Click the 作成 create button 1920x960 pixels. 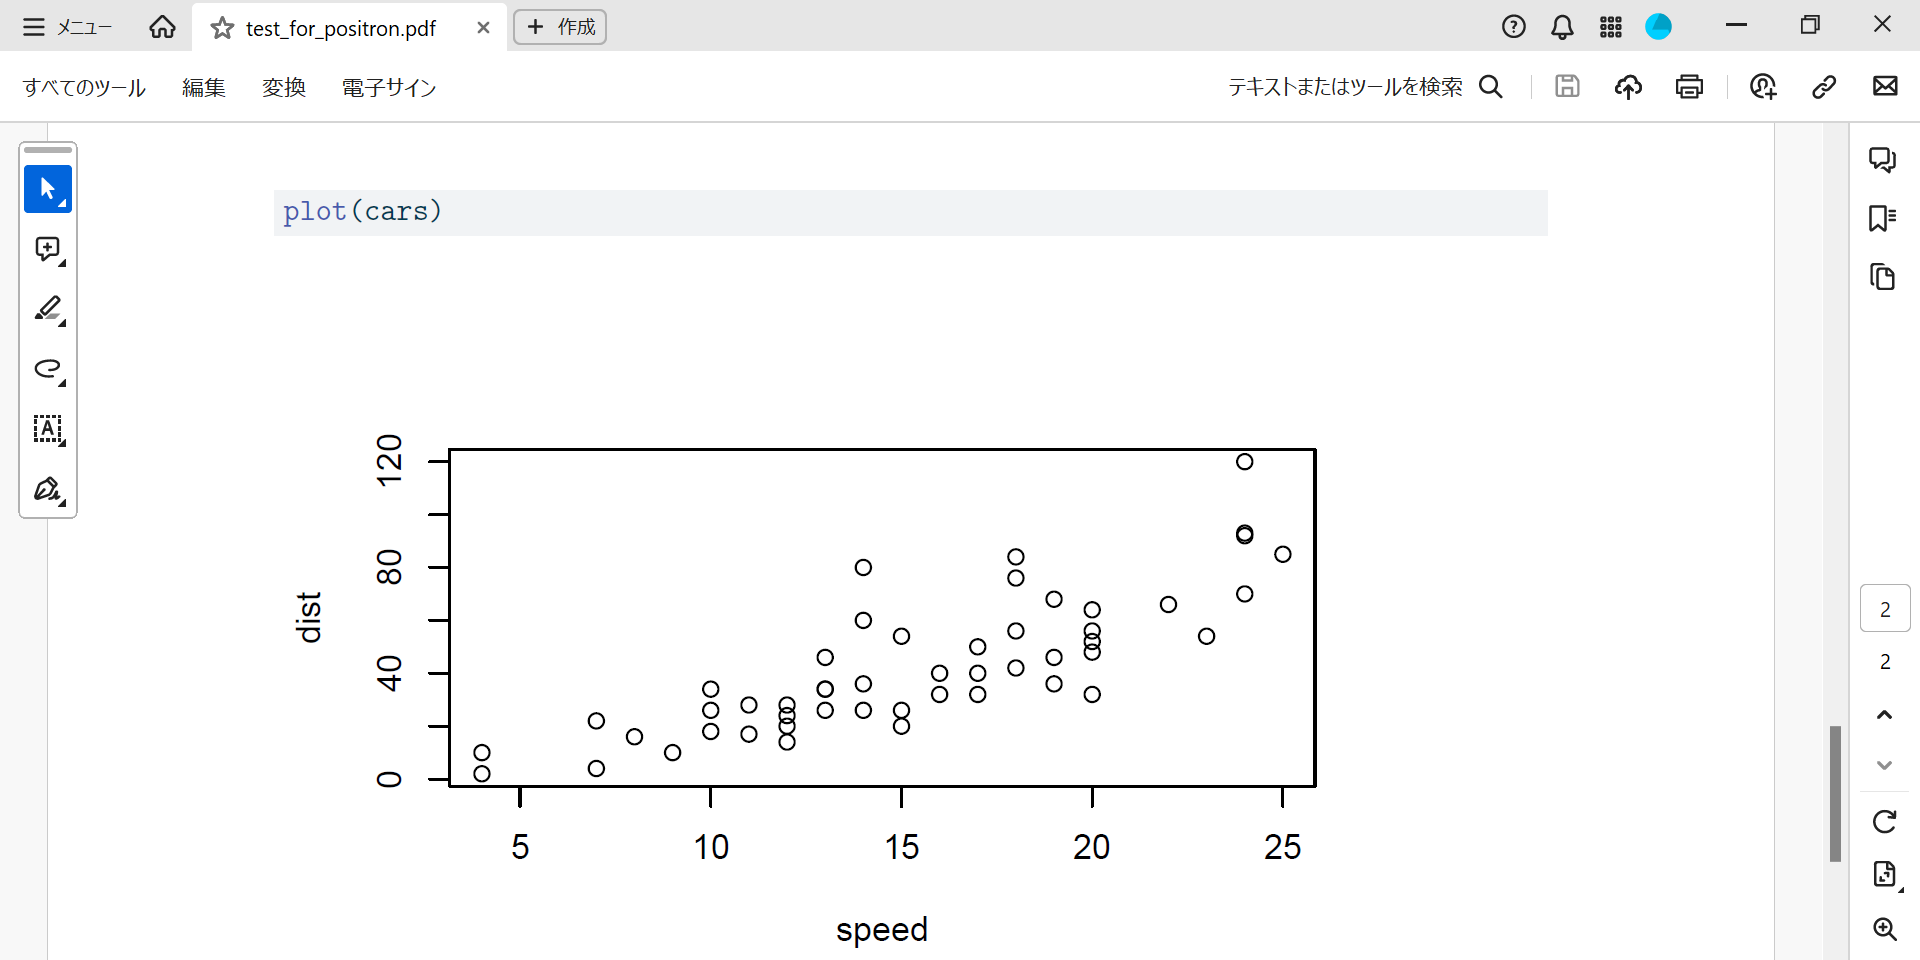coord(560,27)
